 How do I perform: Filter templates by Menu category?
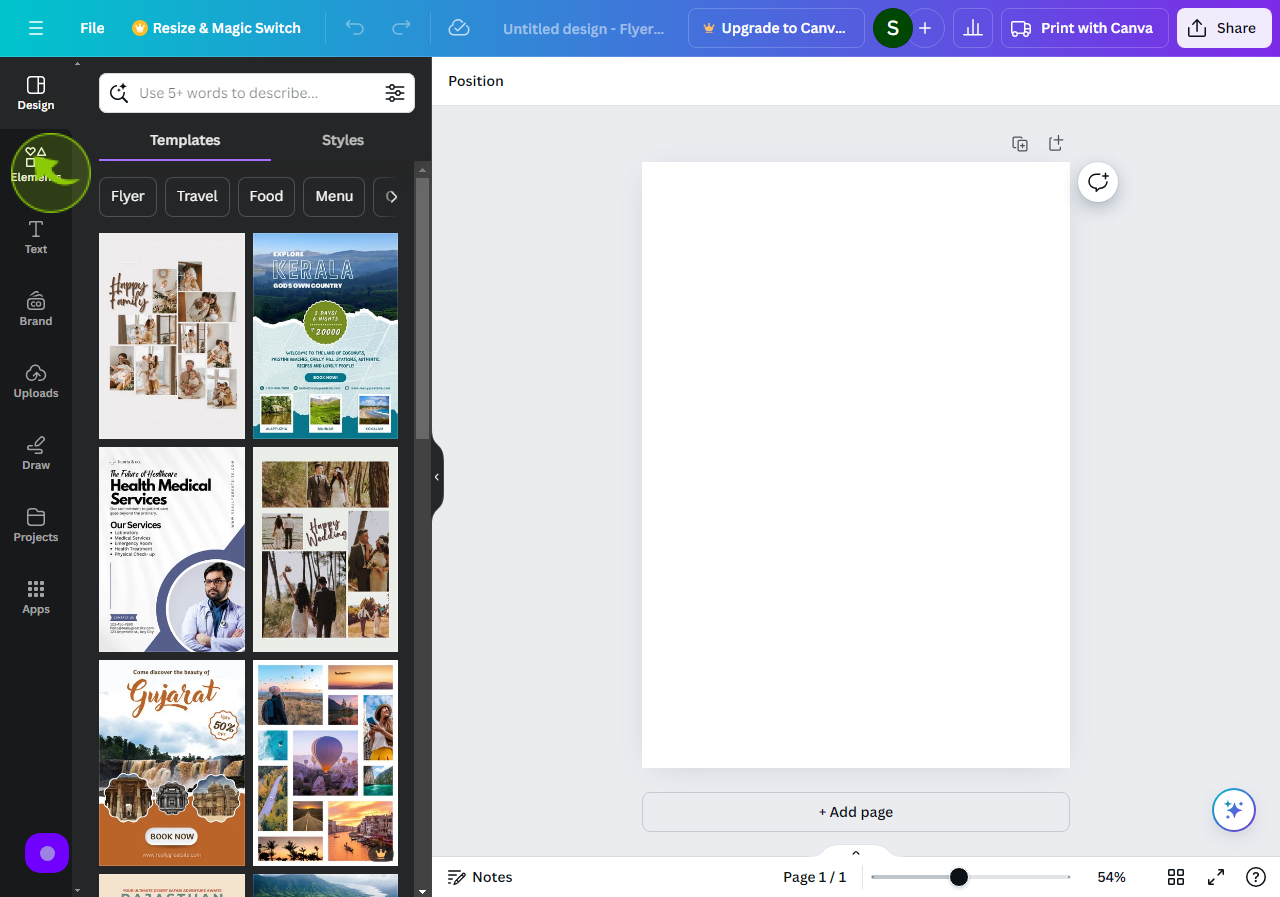coord(334,196)
